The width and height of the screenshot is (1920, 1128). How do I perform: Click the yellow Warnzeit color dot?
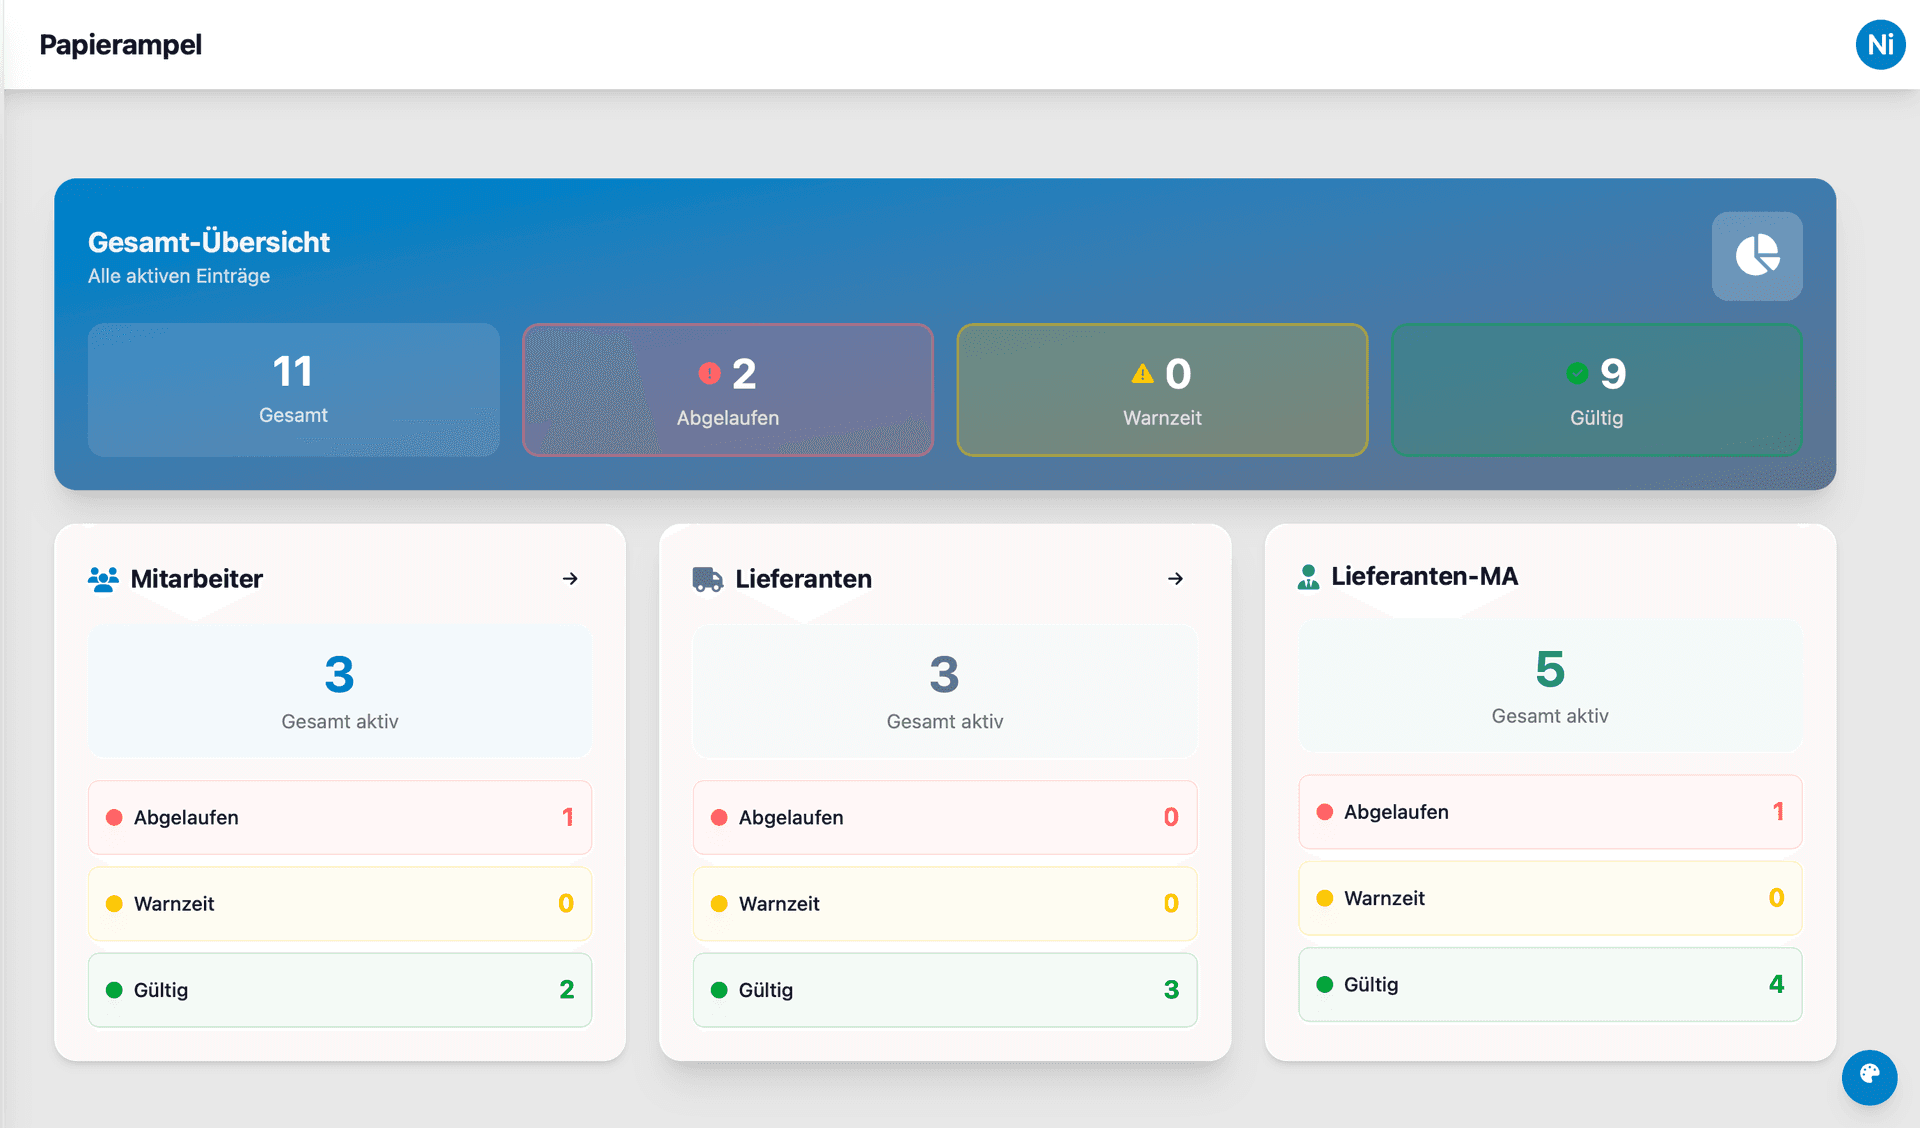coord(114,903)
